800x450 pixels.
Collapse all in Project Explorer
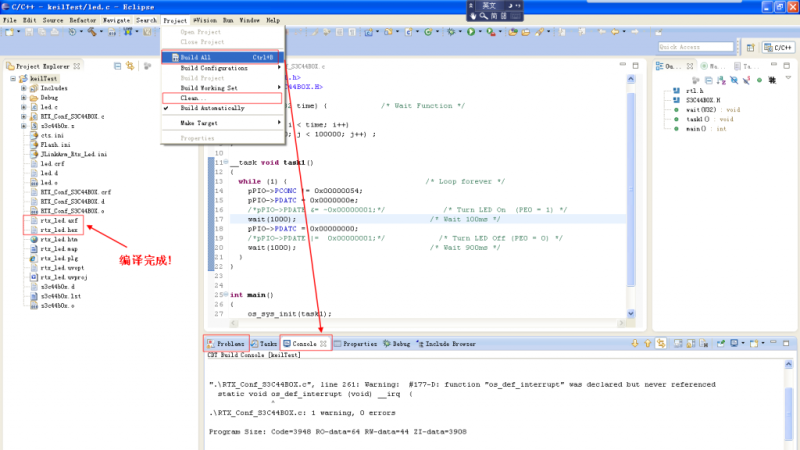(x=119, y=66)
